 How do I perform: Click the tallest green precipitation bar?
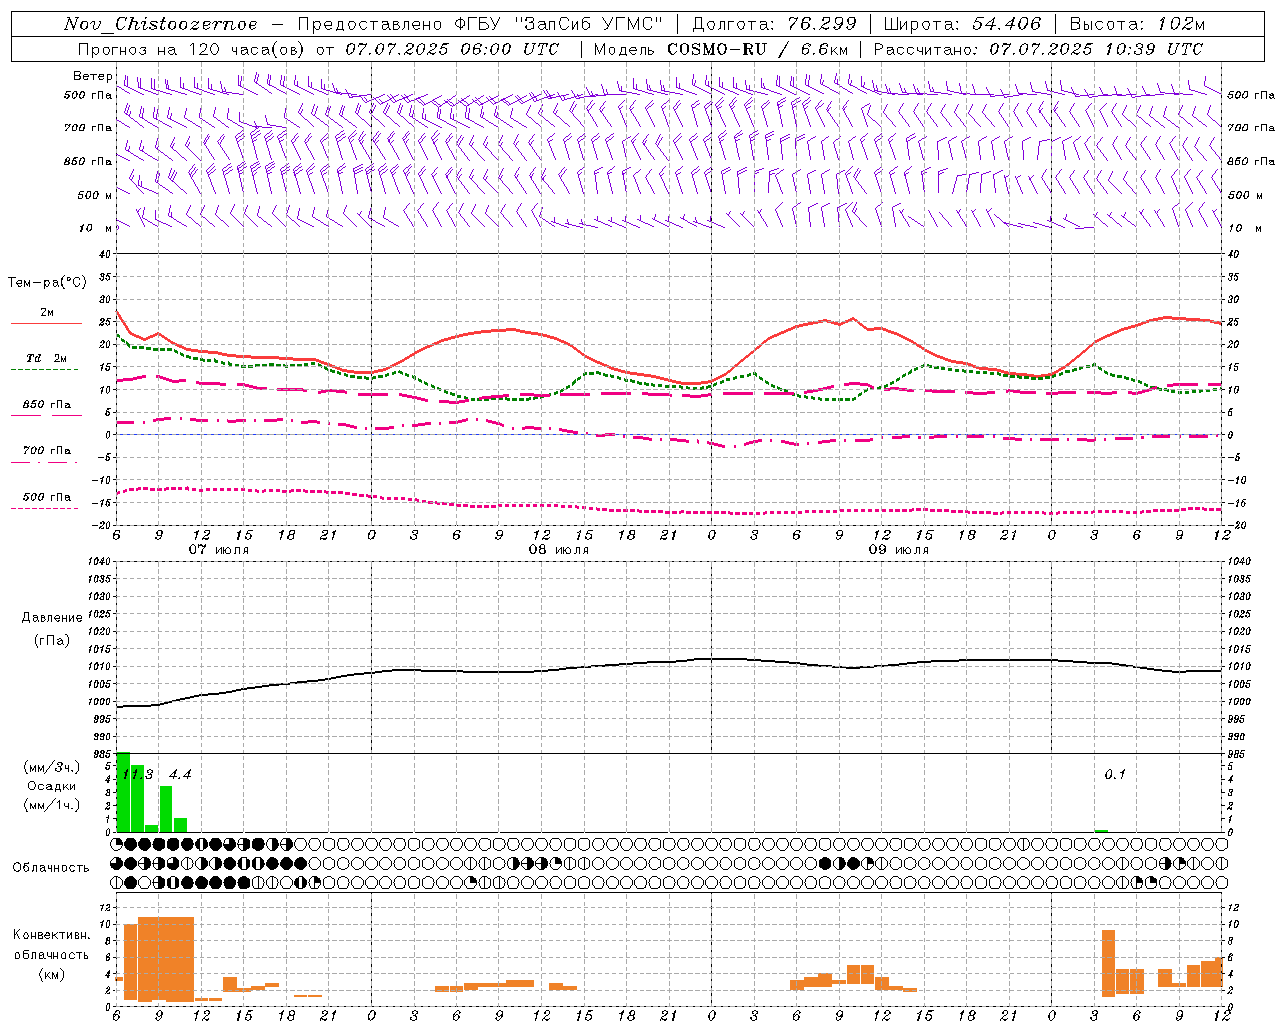pos(123,792)
